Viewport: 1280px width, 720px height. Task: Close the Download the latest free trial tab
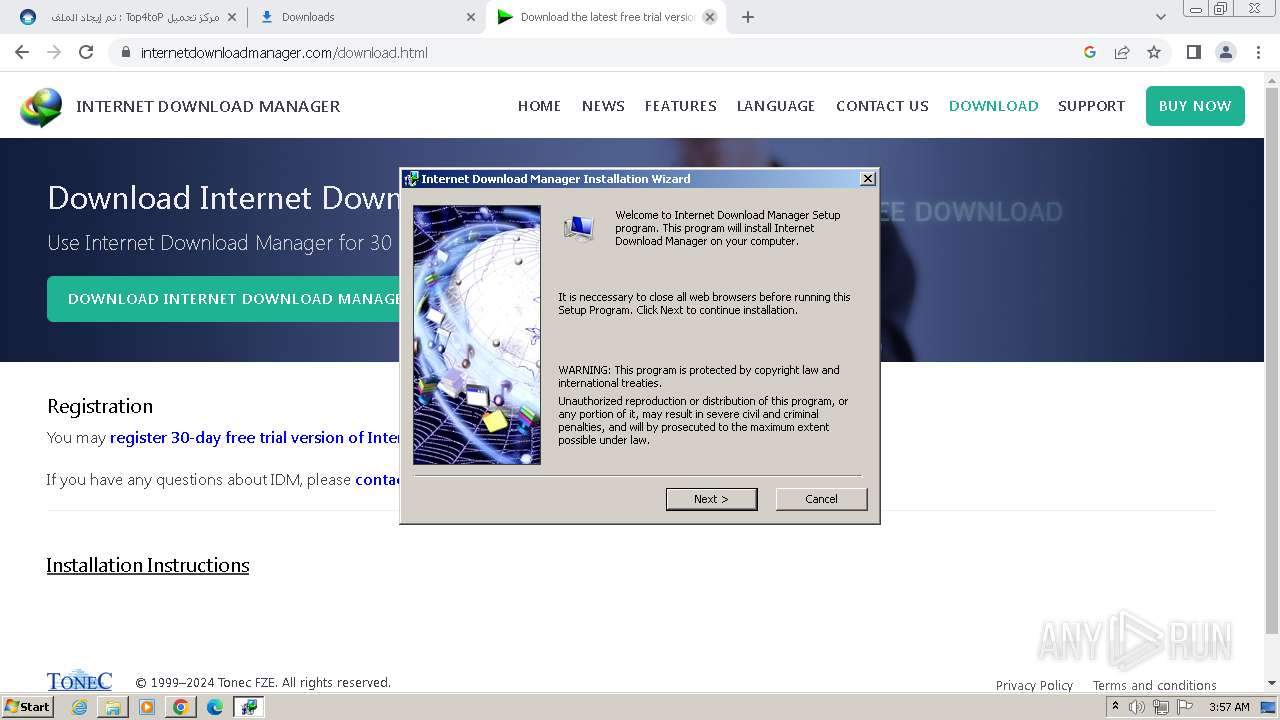[x=710, y=17]
